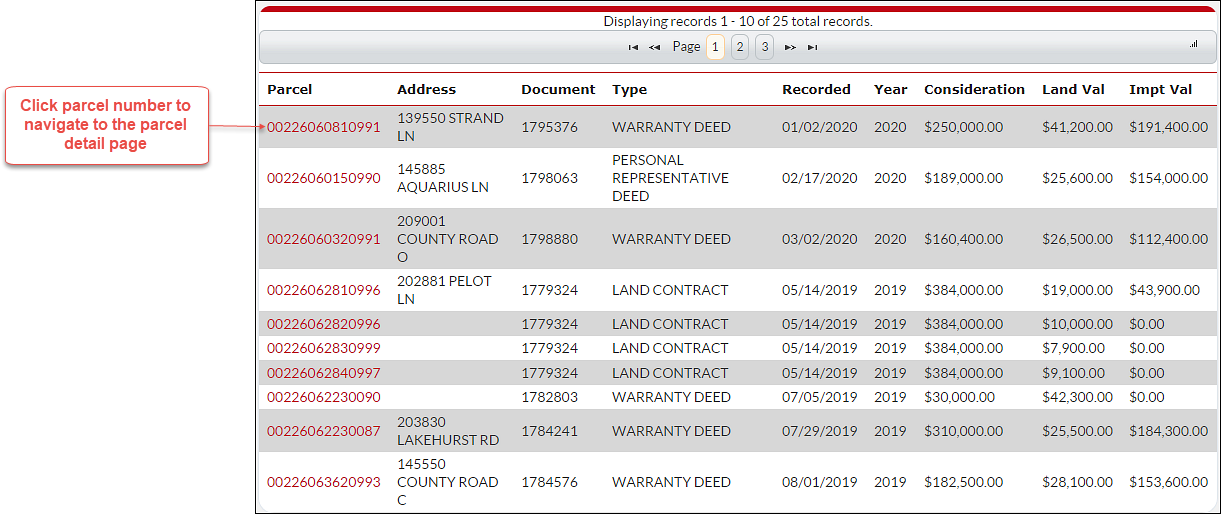
Task: Open parcel 00226062820996
Action: pos(324,324)
